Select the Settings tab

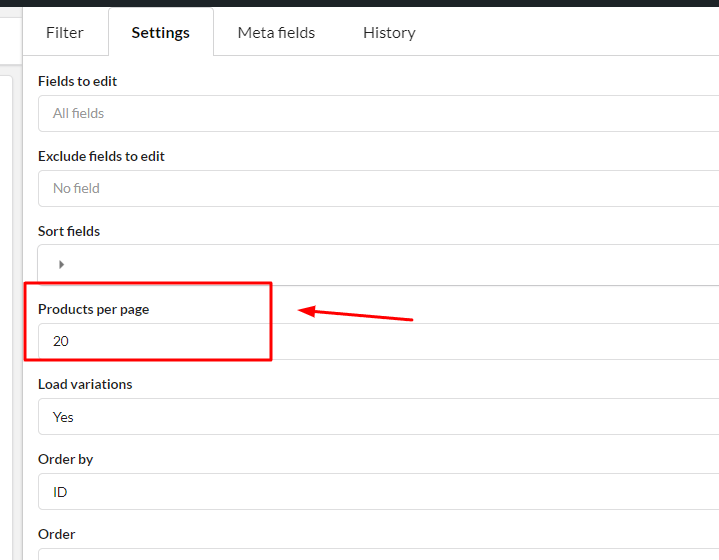[160, 33]
